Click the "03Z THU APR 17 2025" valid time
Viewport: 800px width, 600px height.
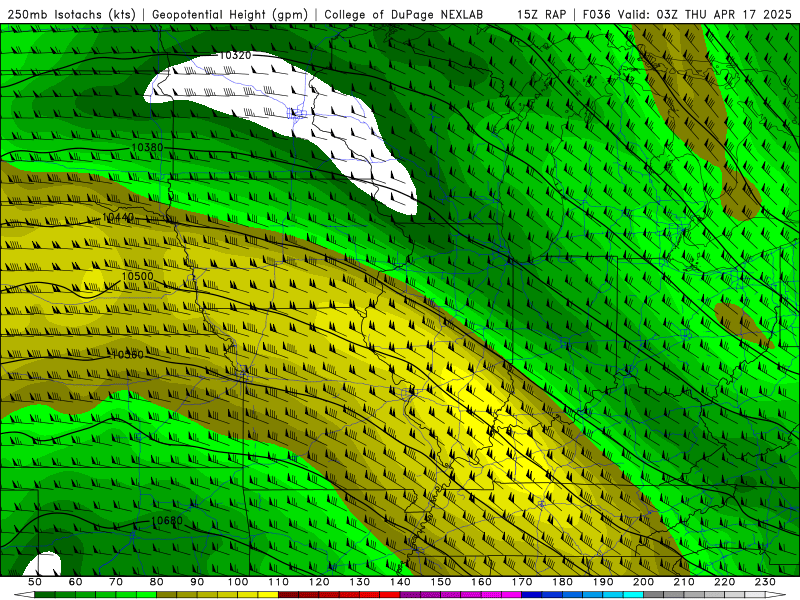click(x=724, y=15)
